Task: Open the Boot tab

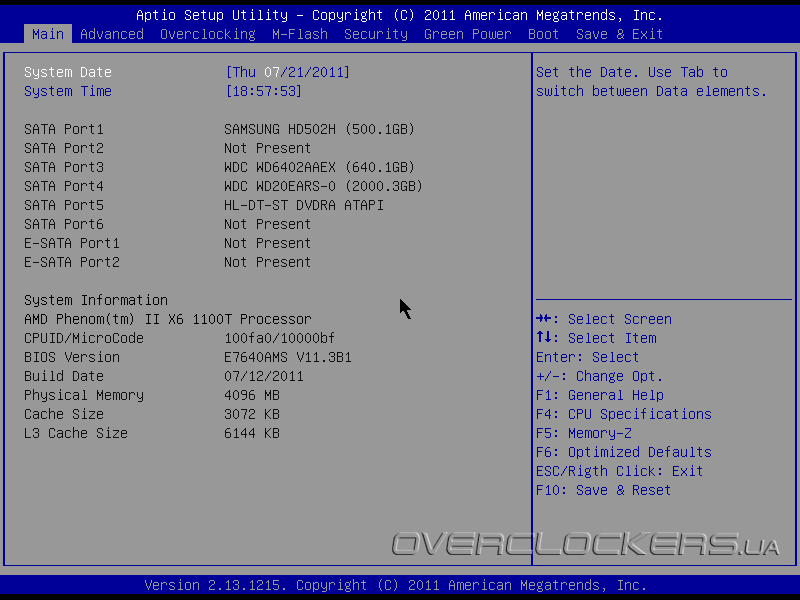Action: tap(543, 34)
